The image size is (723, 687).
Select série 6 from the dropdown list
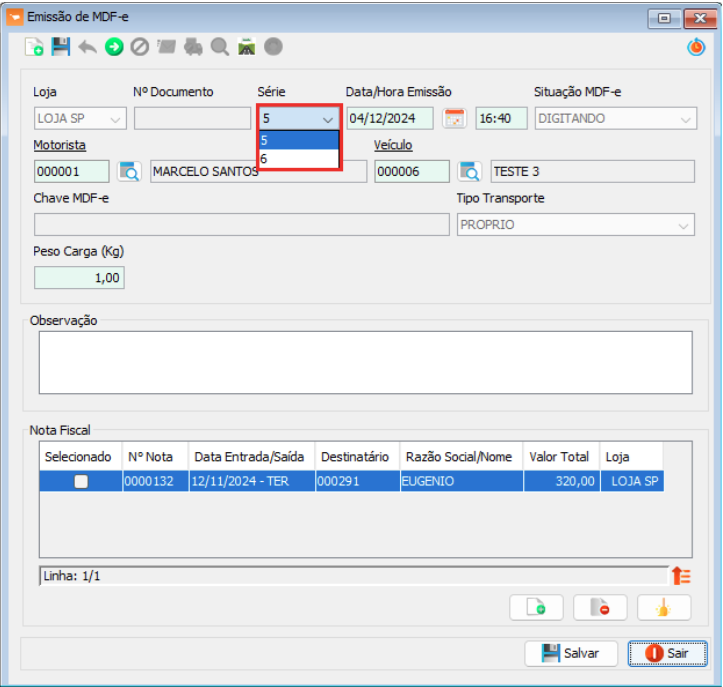(298, 159)
